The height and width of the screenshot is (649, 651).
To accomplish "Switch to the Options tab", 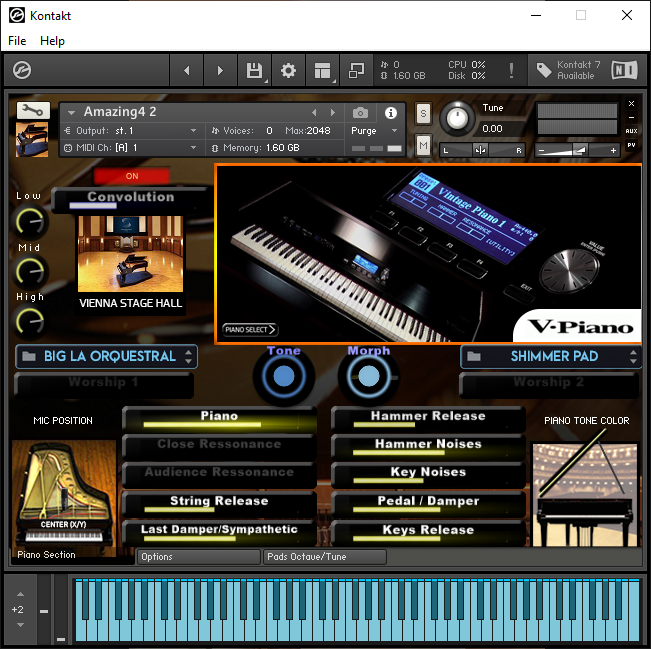I will [198, 557].
